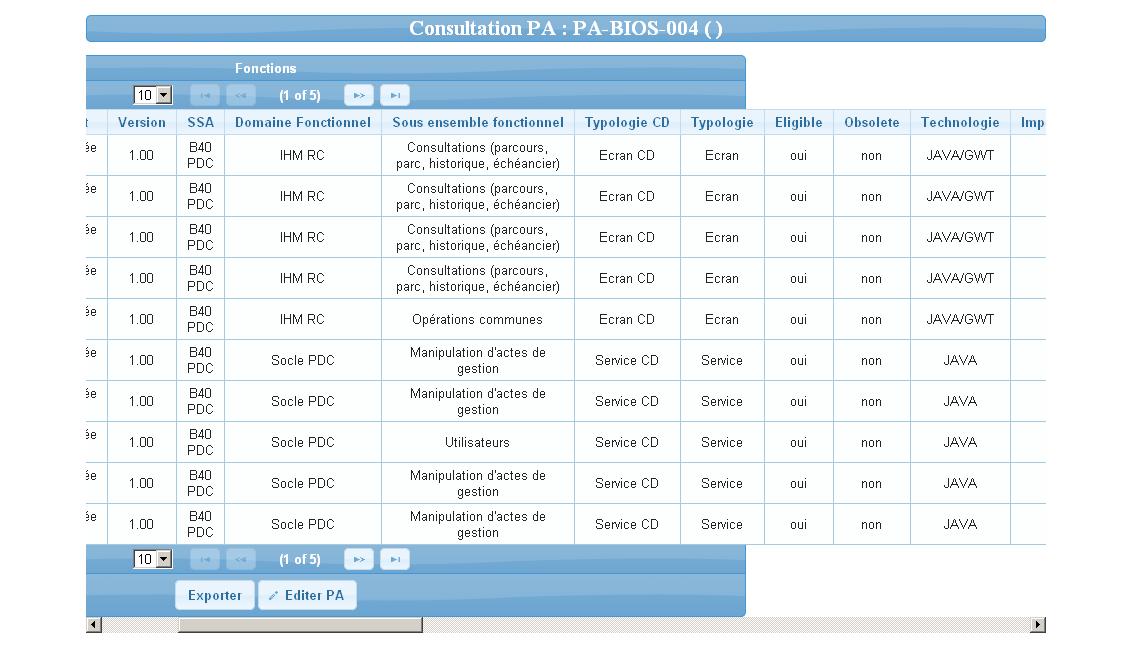Open rows-per-page dropdown in bottom paginator

point(153,559)
